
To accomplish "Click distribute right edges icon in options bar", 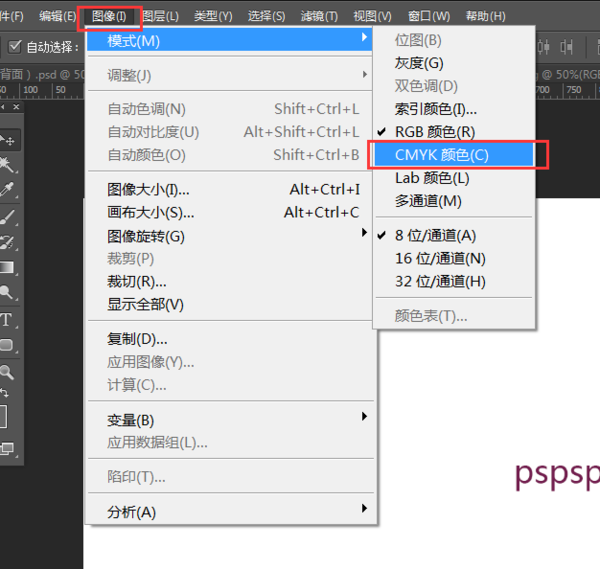I will click(566, 47).
